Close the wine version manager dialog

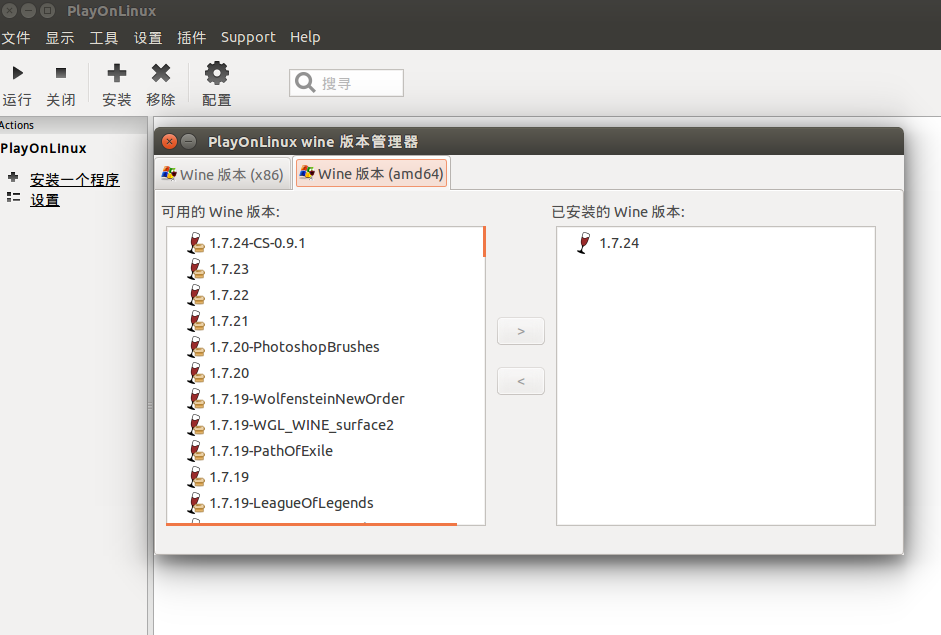(x=170, y=142)
